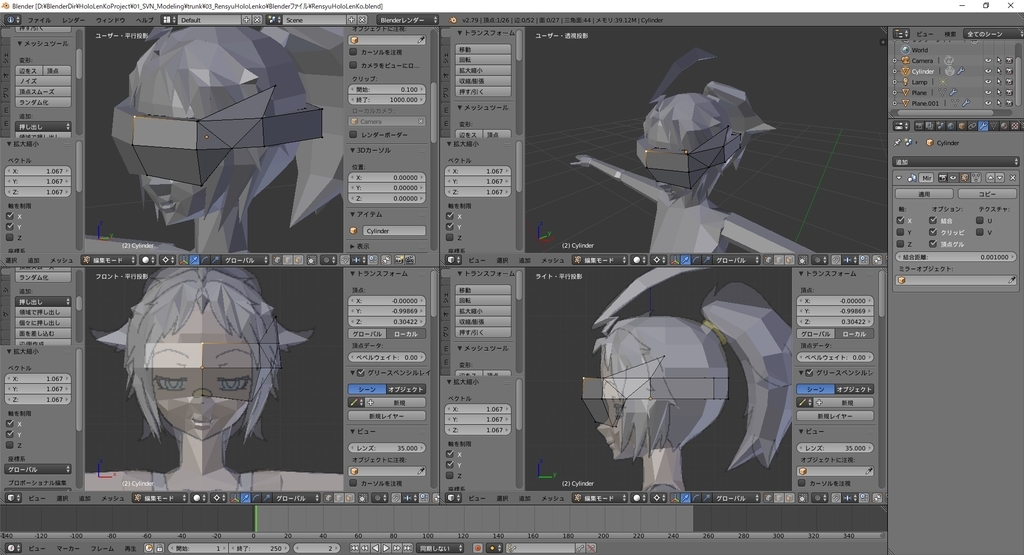Click the ノイズ mesh tool button

coord(43,81)
